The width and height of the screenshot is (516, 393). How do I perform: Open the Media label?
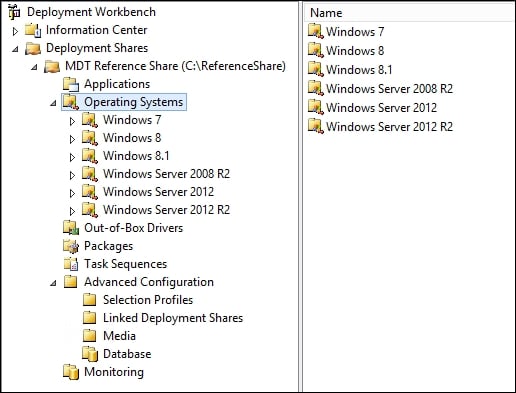[x=119, y=336]
